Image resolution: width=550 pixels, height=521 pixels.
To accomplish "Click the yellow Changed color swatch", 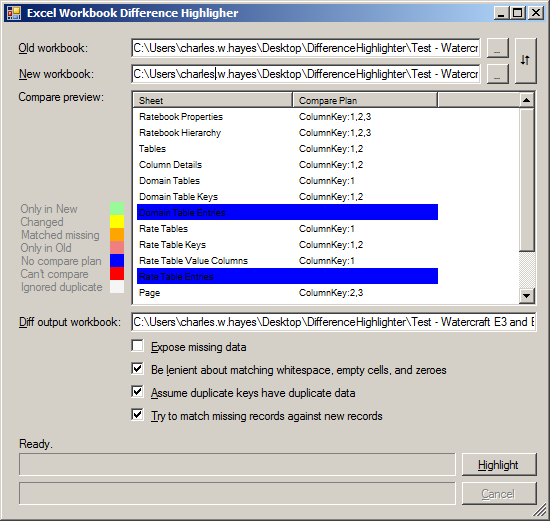I will click(117, 221).
